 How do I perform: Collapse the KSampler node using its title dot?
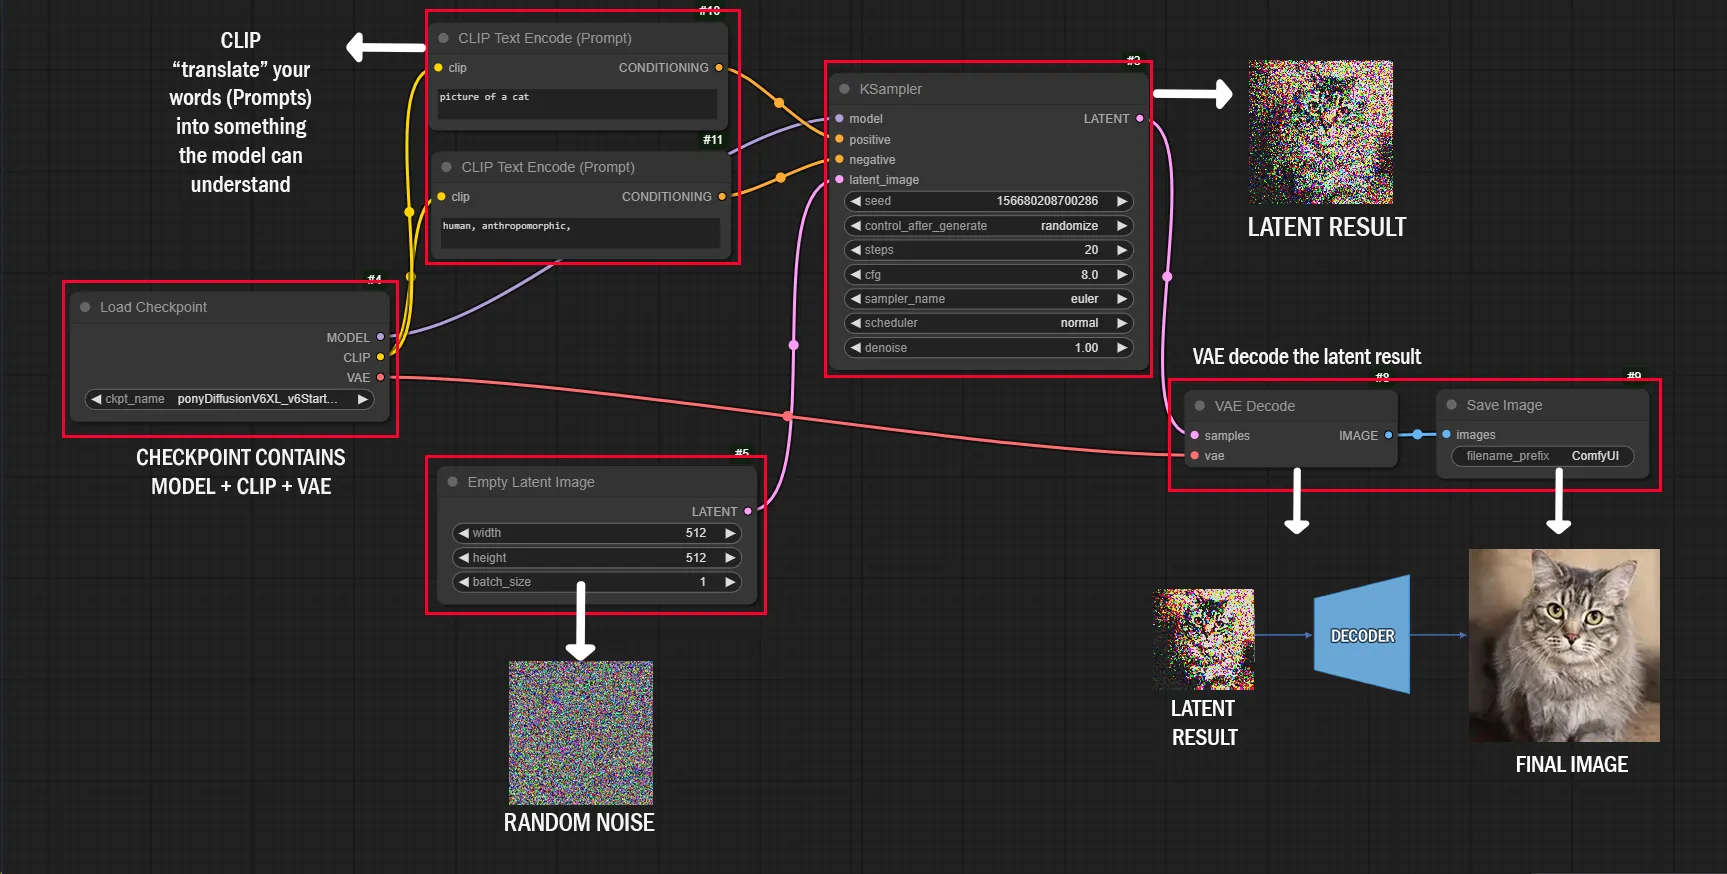pos(845,89)
